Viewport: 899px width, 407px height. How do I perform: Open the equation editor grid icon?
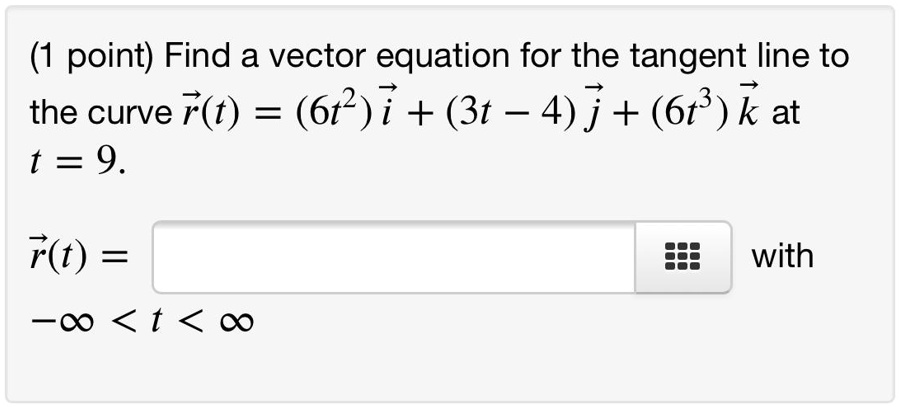682,257
